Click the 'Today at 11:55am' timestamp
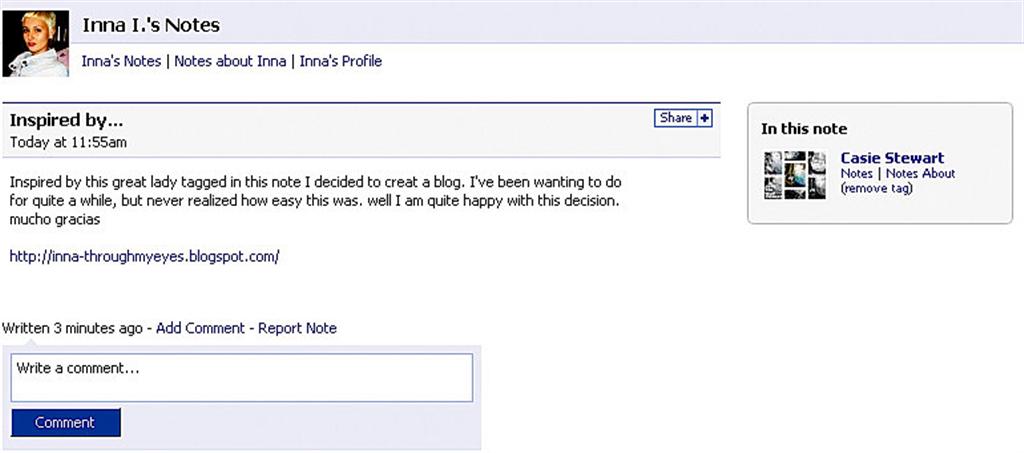The image size is (1024, 453). pyautogui.click(x=68, y=142)
